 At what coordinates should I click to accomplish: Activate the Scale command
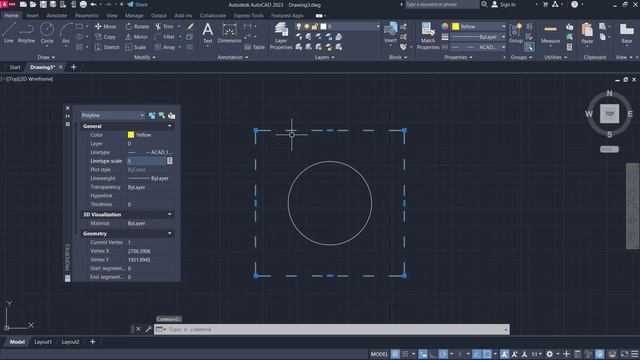(x=135, y=47)
